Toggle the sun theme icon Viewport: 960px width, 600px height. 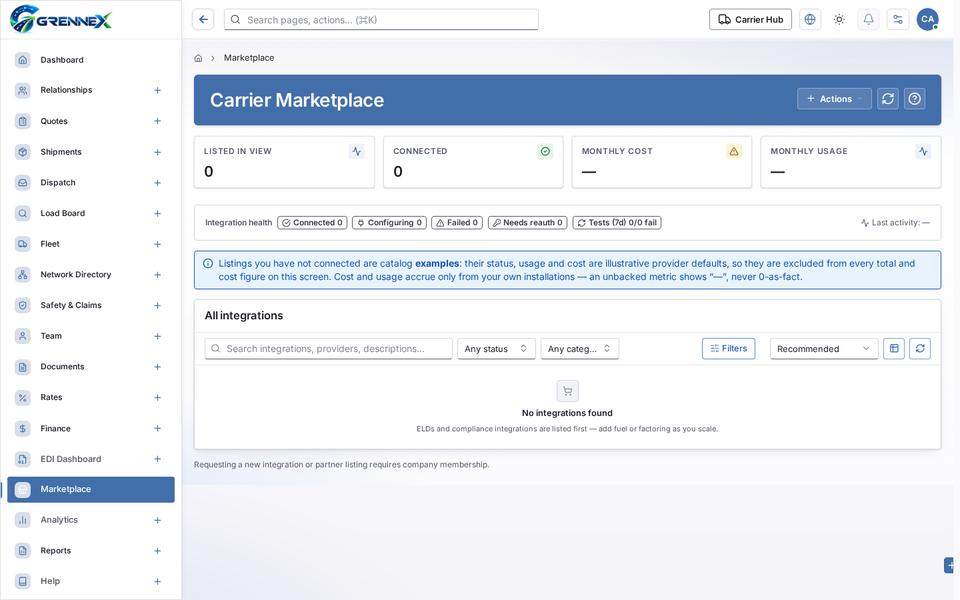(839, 20)
